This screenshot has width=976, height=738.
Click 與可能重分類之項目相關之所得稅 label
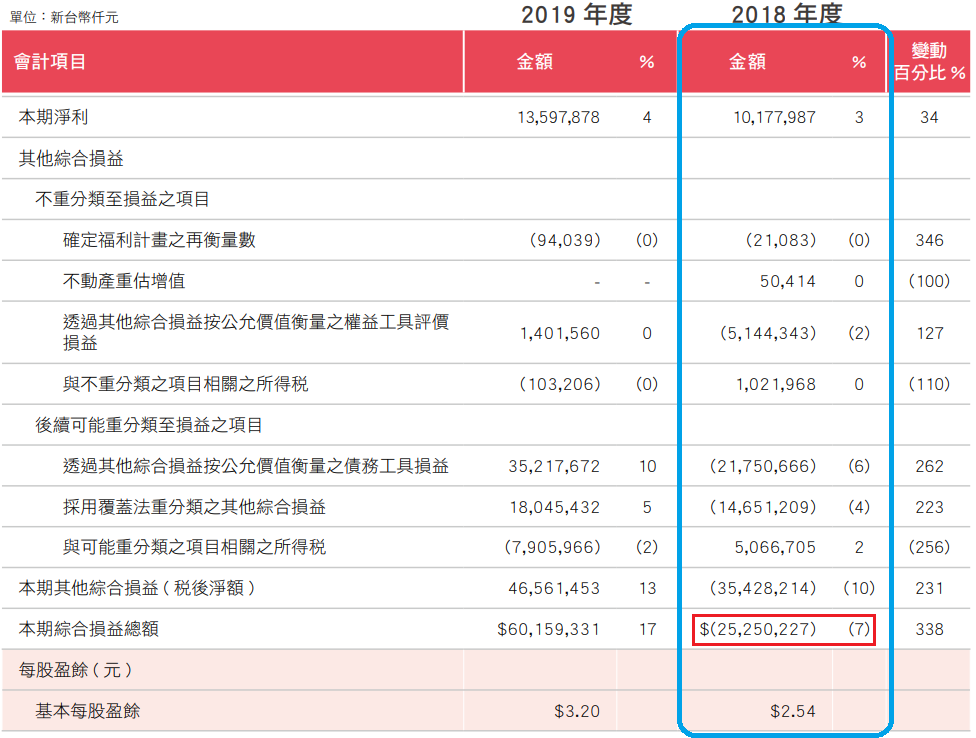pyautogui.click(x=194, y=547)
